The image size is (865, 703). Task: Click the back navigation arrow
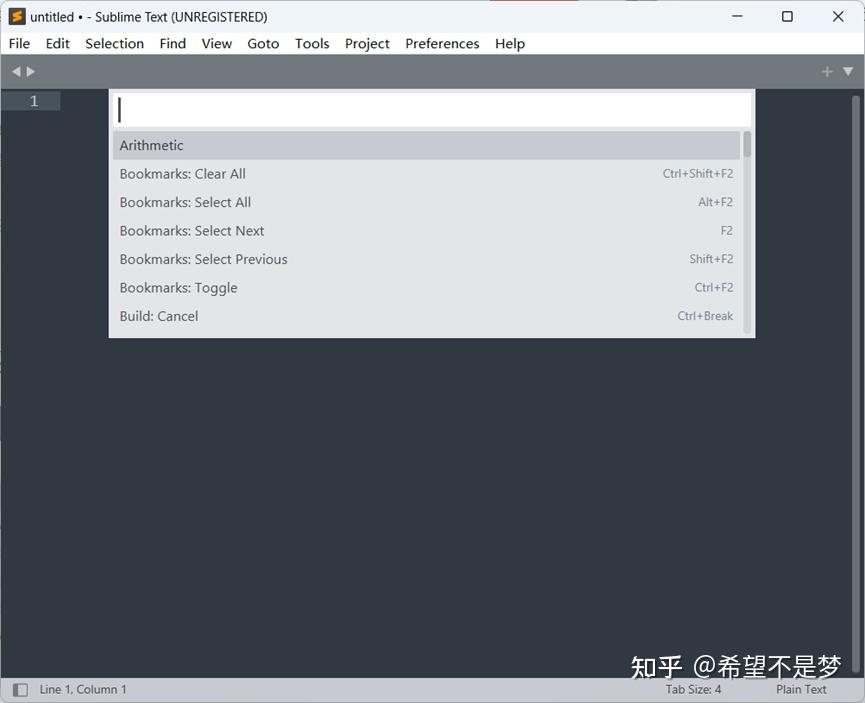tap(14, 70)
